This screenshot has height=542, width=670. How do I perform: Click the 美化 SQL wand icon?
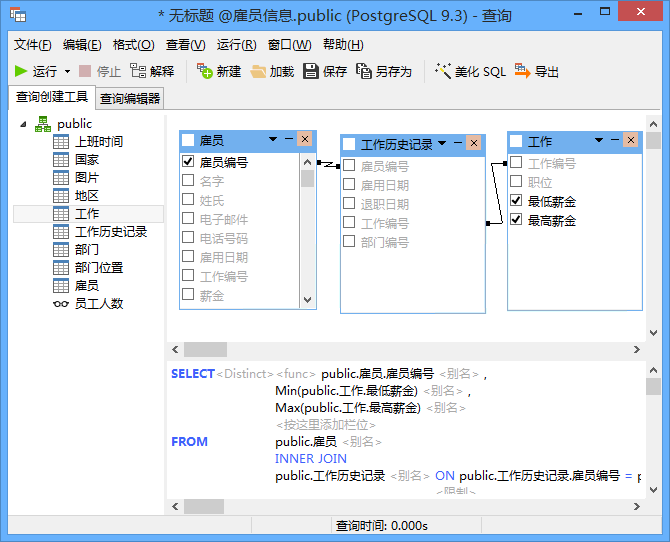click(443, 71)
